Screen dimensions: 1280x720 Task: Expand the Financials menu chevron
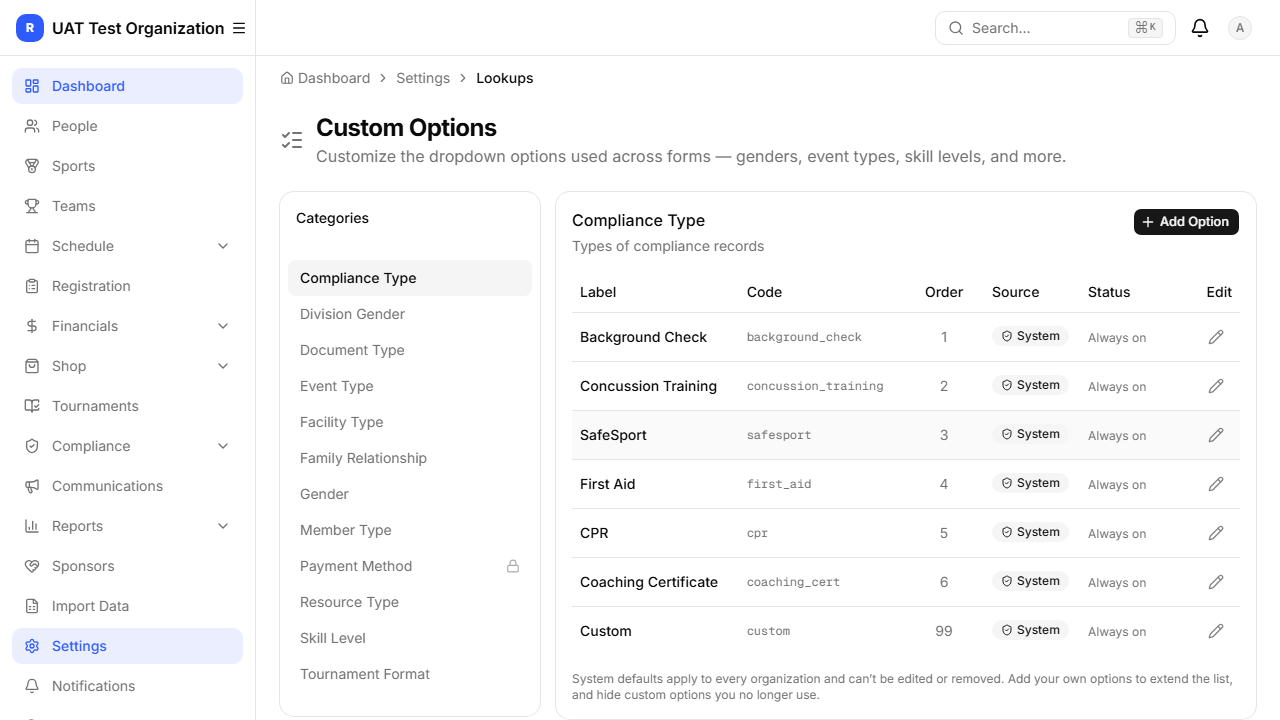(223, 326)
